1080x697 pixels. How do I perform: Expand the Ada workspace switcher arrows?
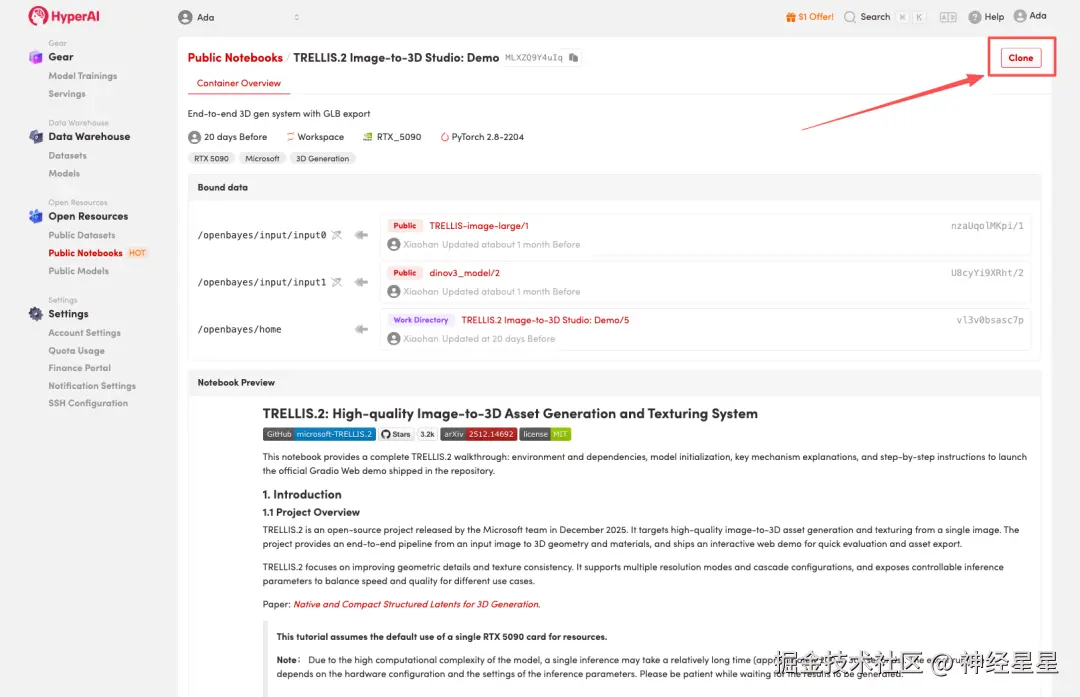point(297,17)
